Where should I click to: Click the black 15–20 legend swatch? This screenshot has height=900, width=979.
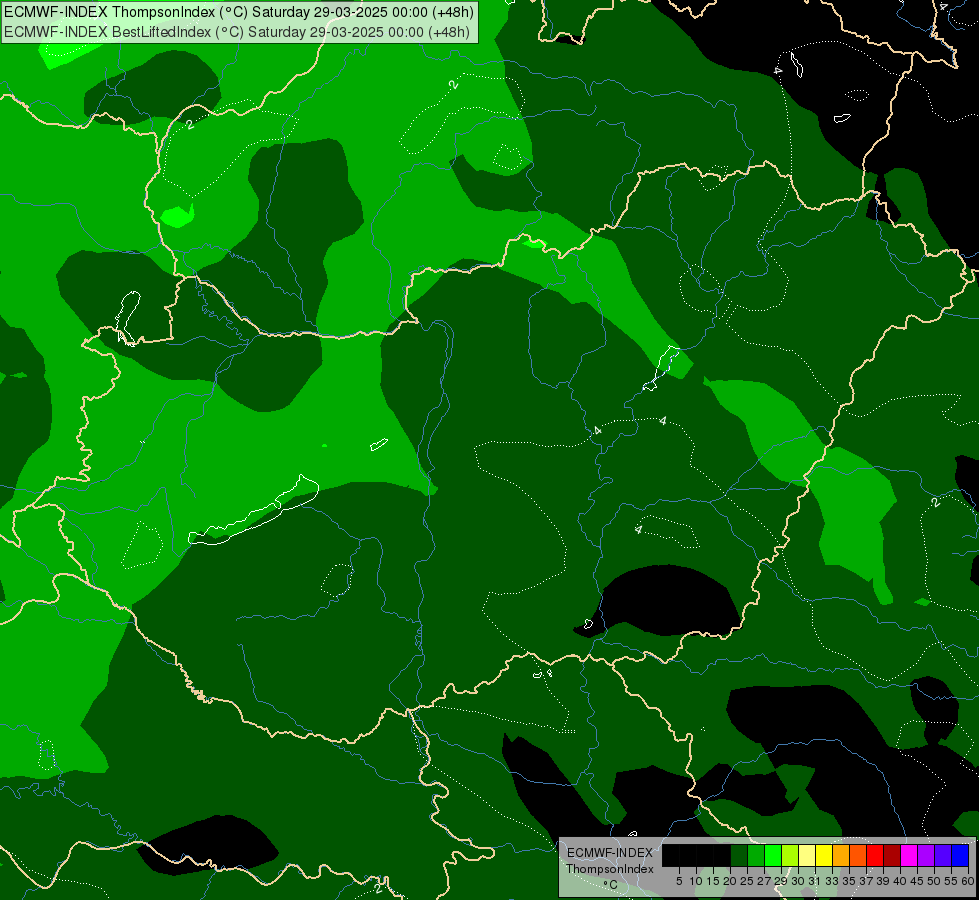(x=722, y=855)
